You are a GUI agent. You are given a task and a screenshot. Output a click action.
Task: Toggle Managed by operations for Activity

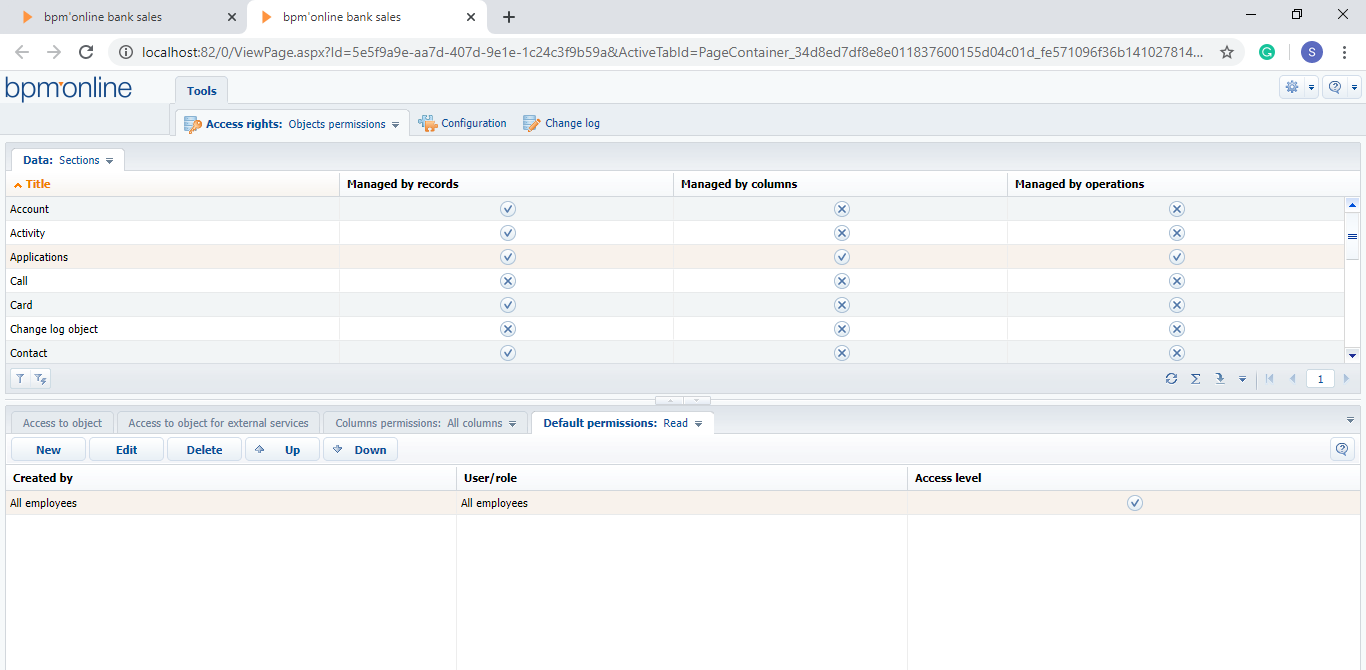(x=1177, y=233)
